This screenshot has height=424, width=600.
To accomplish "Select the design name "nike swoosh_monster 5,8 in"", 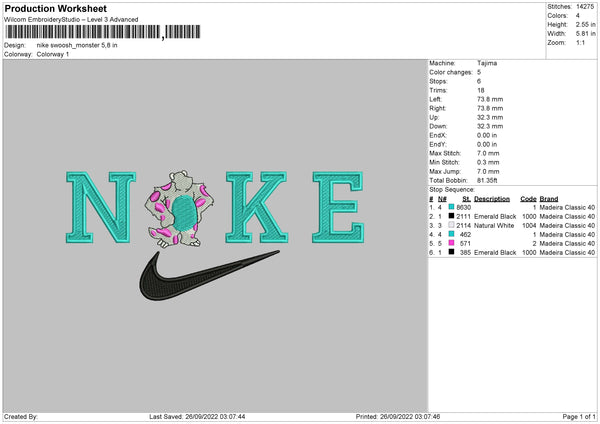I will (x=77, y=45).
